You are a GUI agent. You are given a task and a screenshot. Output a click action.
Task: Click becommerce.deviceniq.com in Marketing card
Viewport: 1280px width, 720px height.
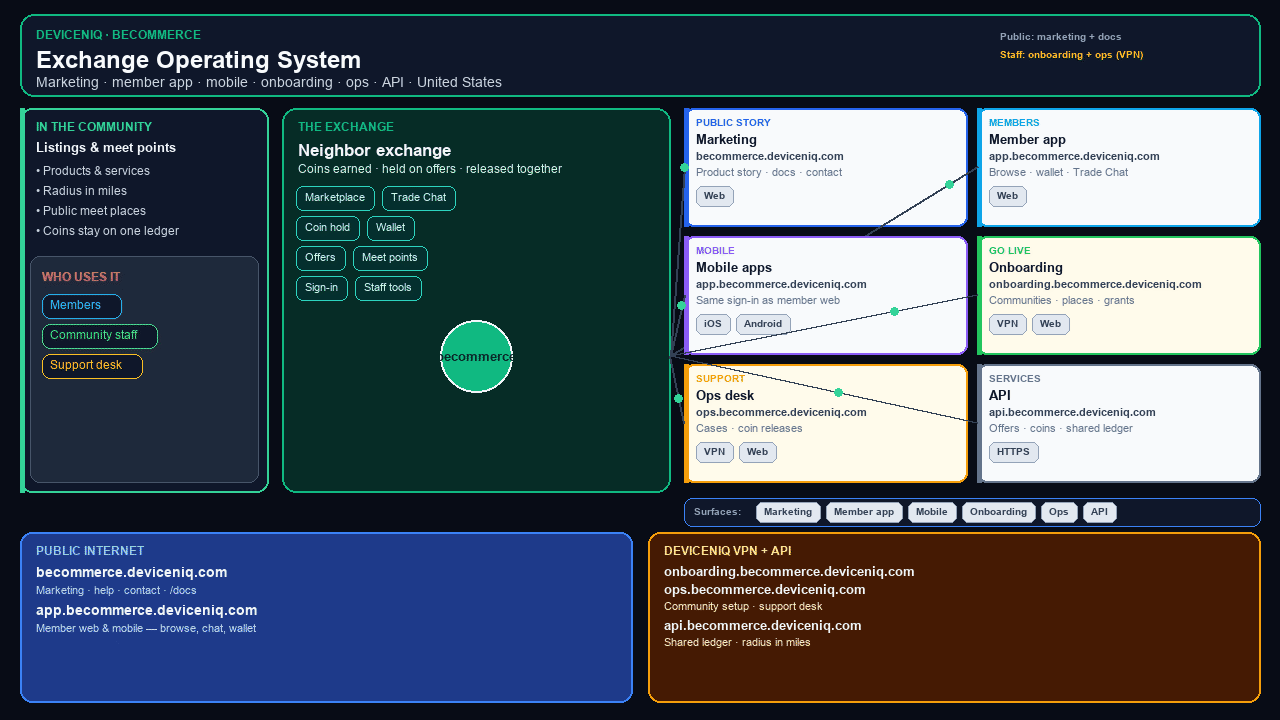tap(770, 156)
